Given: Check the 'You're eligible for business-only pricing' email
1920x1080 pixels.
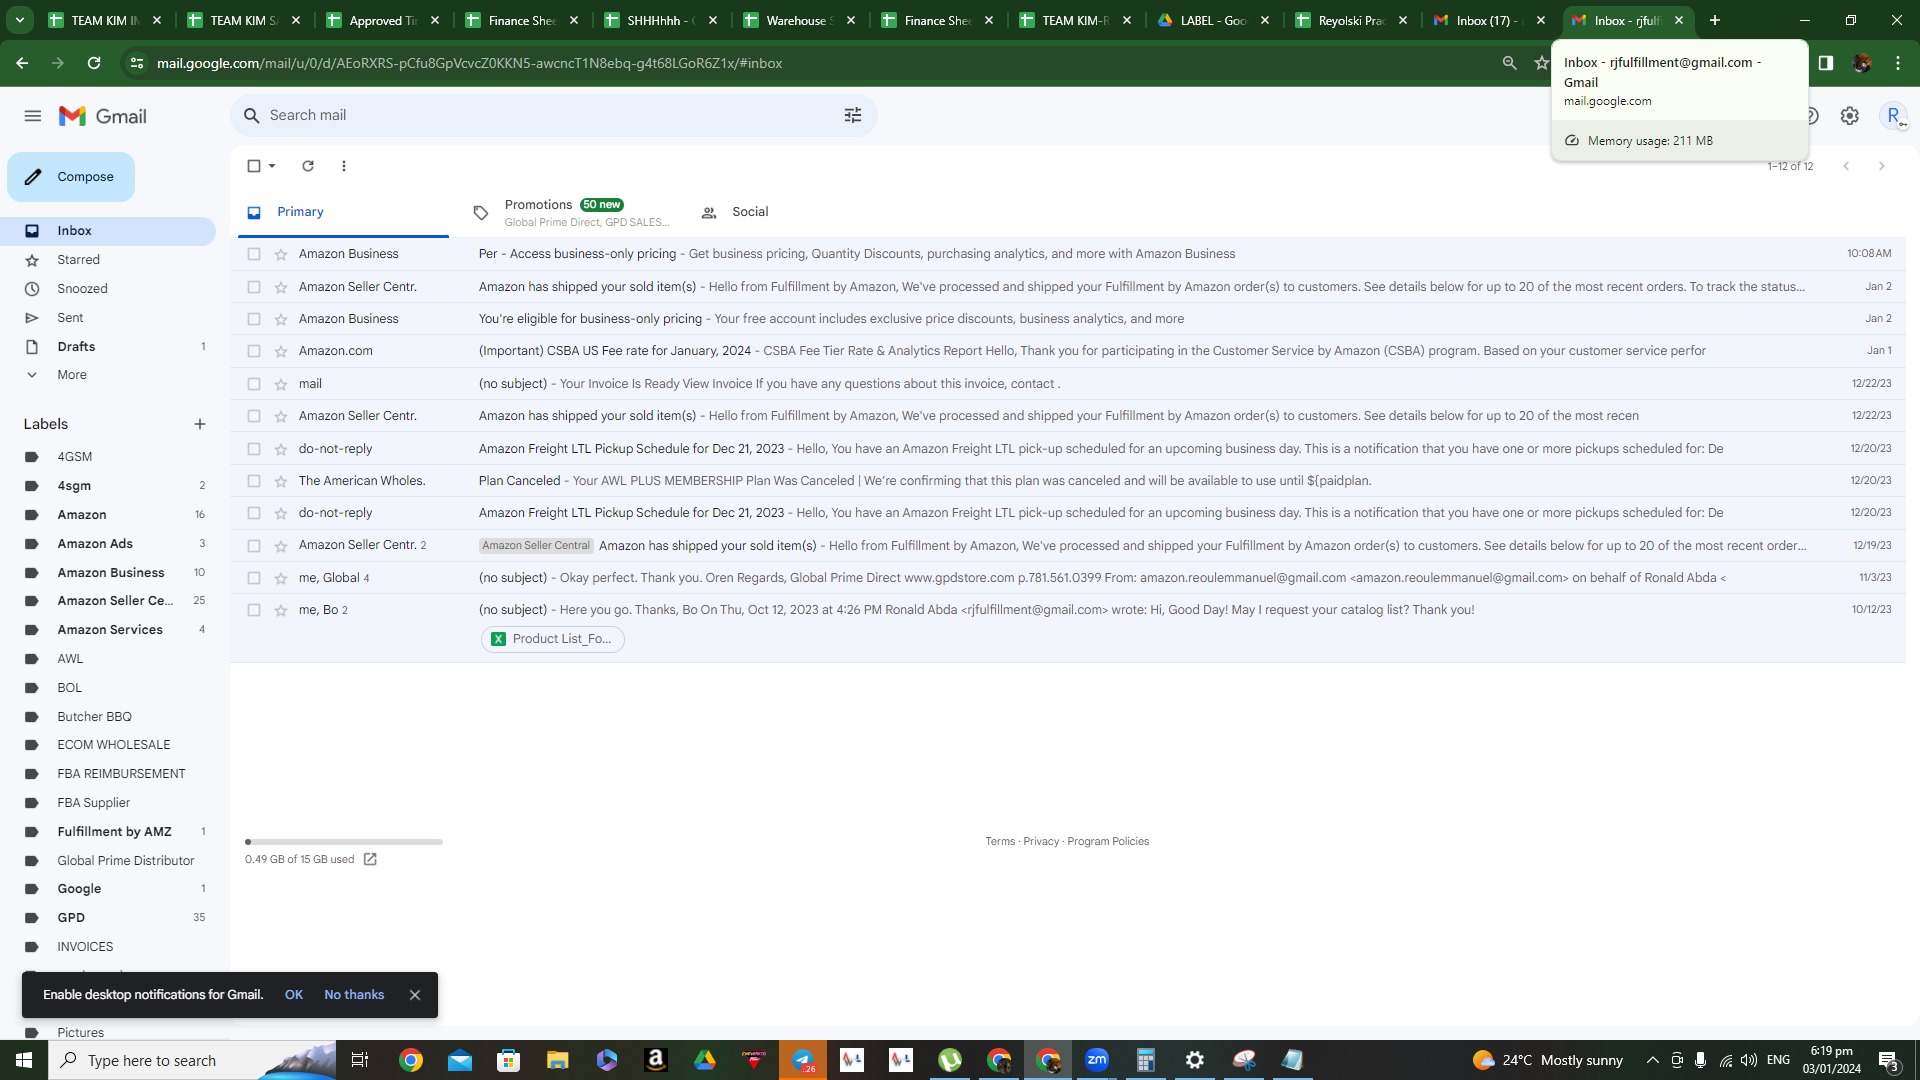Looking at the screenshot, I should click(254, 319).
